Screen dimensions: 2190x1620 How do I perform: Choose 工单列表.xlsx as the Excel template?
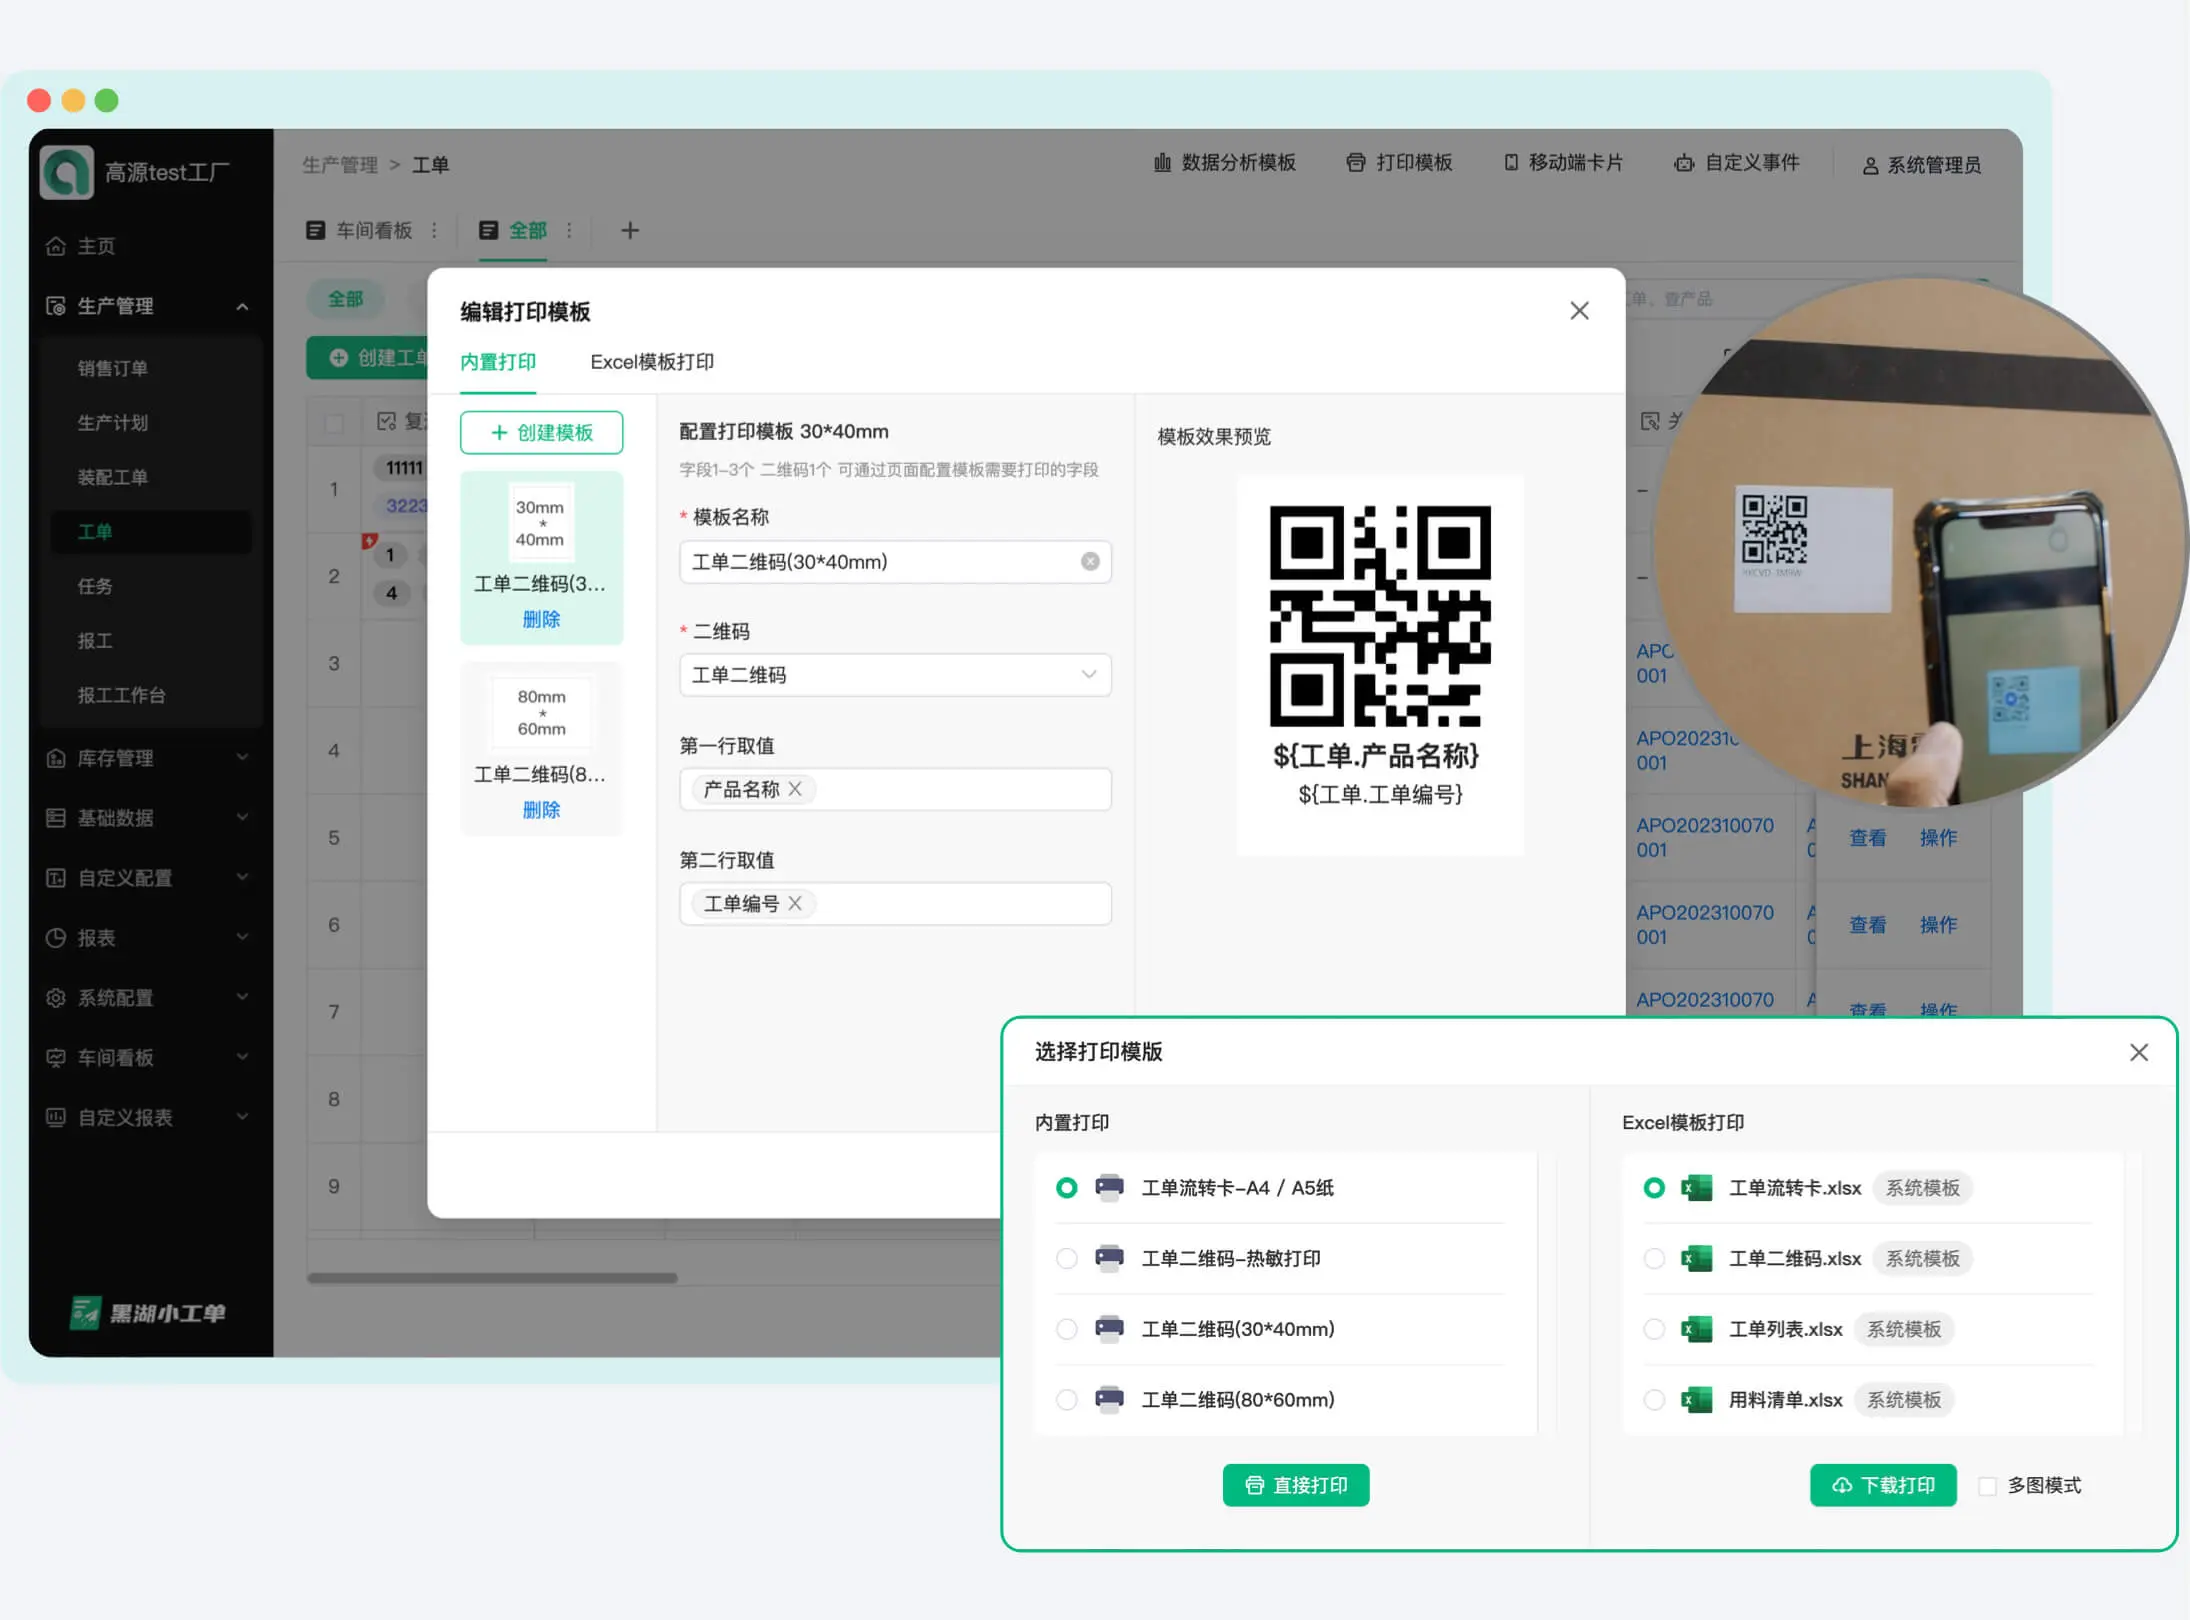click(x=1654, y=1329)
